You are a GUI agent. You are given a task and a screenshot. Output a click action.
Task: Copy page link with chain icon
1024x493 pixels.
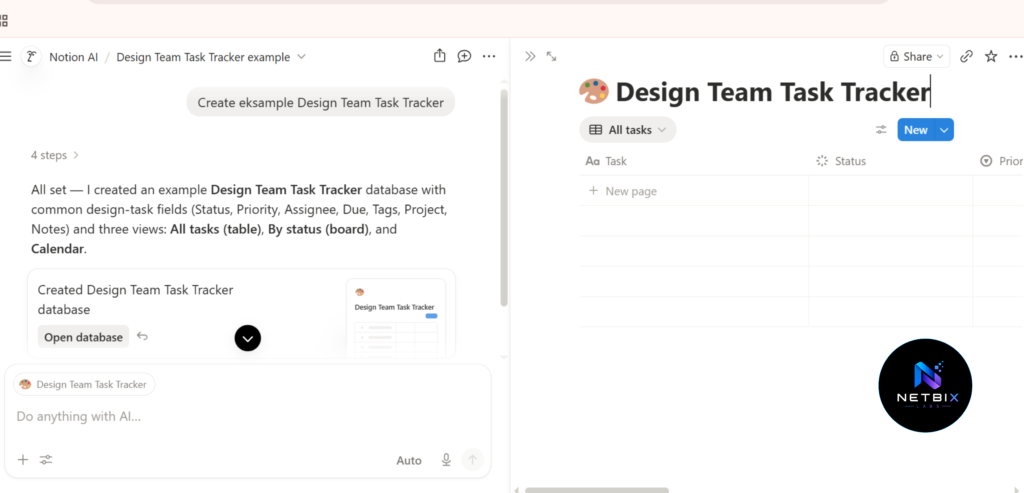pos(967,57)
